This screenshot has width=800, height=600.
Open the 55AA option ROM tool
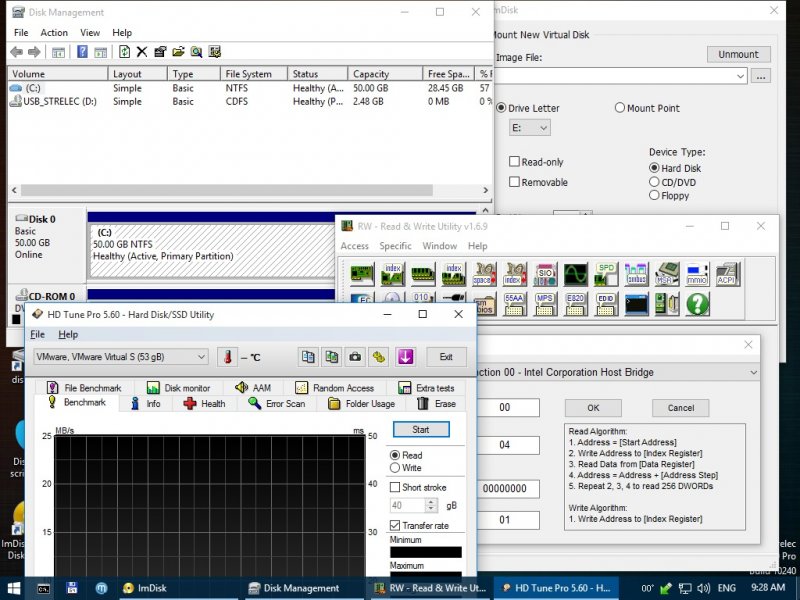click(x=514, y=305)
